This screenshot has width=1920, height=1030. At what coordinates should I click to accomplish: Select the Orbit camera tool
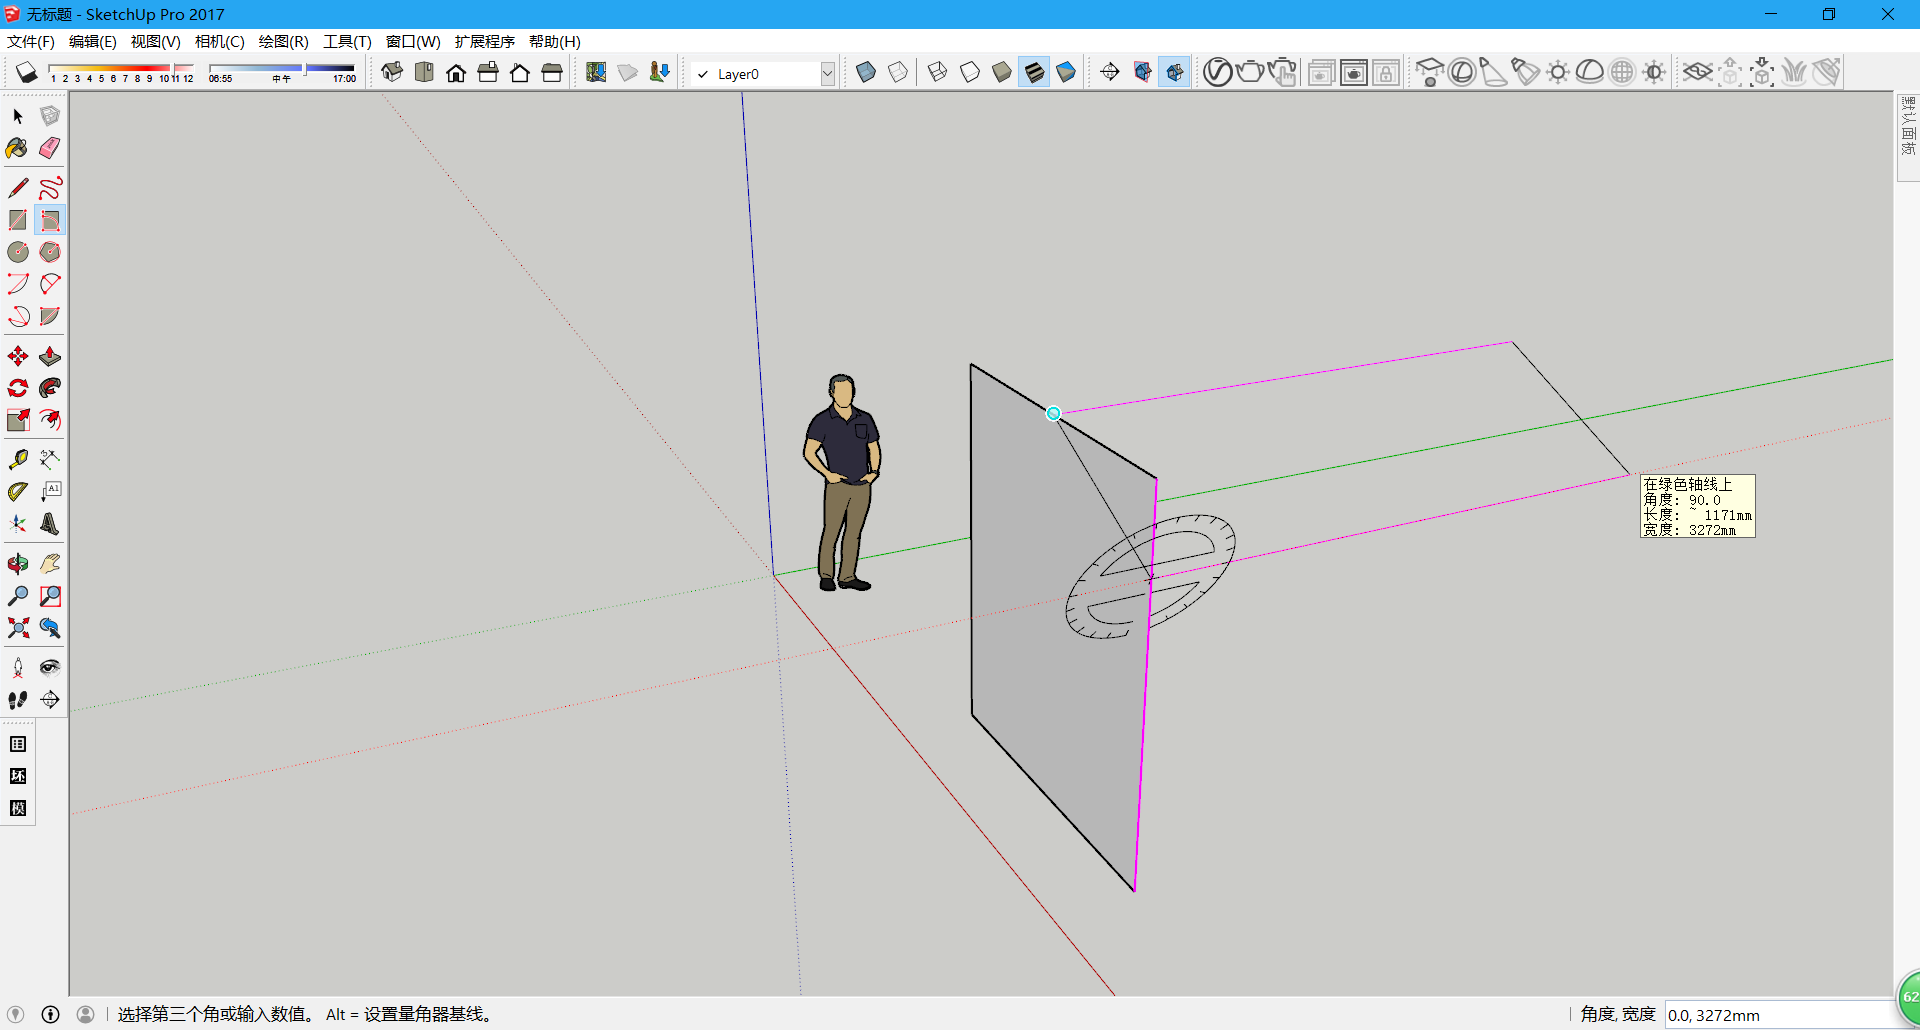(18, 564)
